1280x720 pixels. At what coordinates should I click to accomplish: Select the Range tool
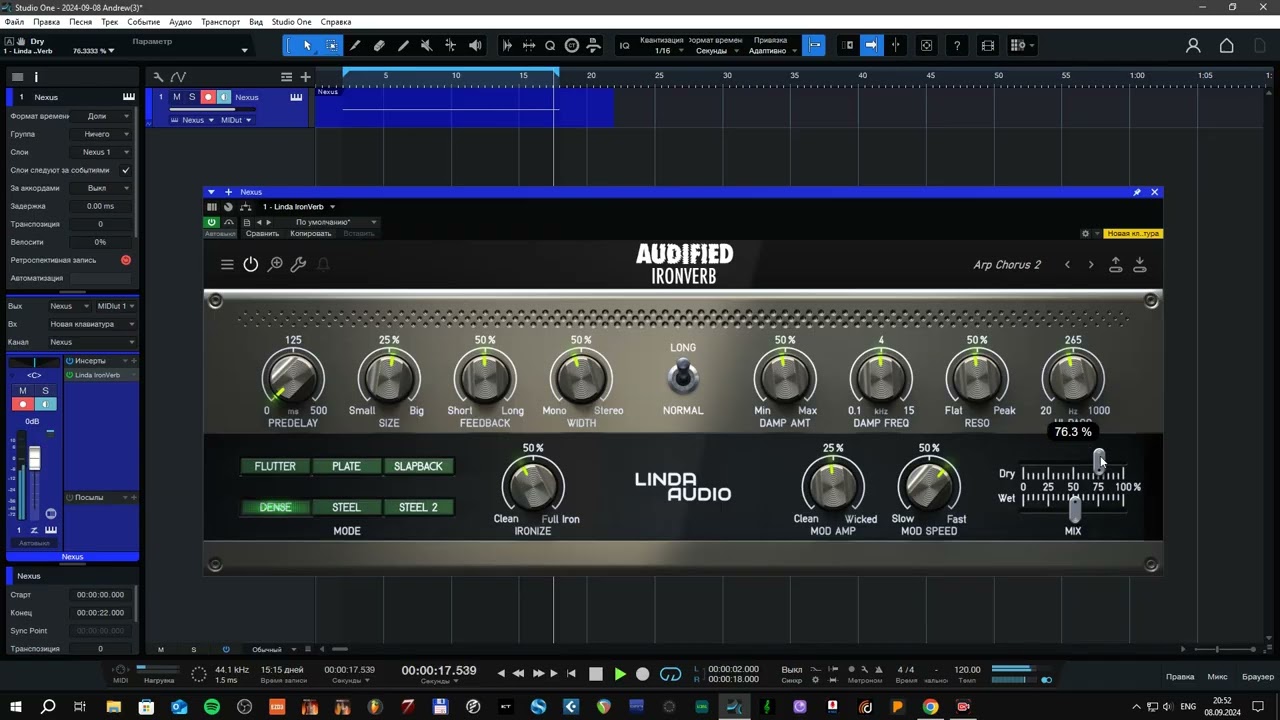(331, 45)
